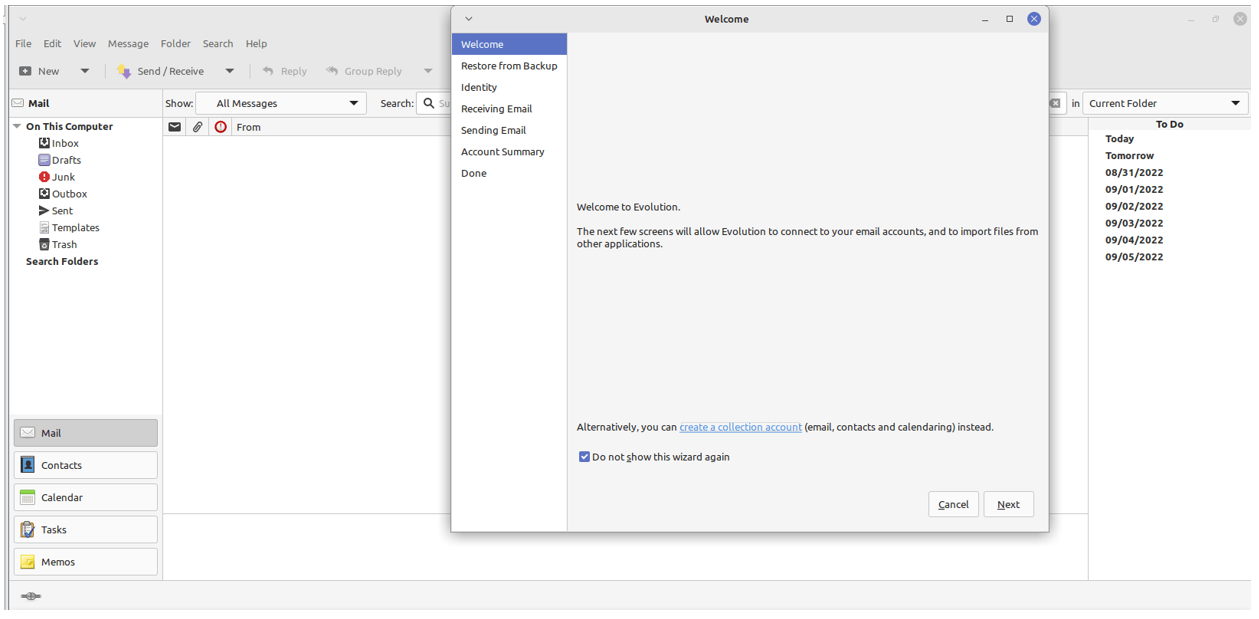This screenshot has height=619, width=1259.
Task: Click the Outbox folder icon
Action: click(x=44, y=194)
